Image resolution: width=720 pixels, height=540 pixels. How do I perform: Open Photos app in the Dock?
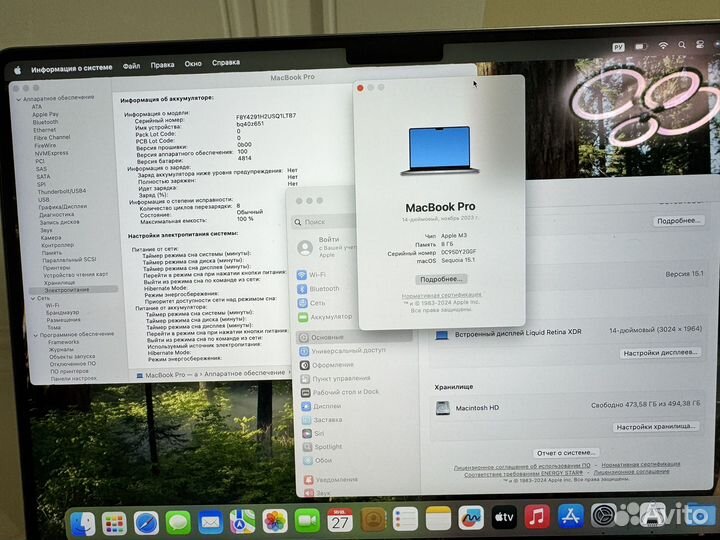(x=275, y=521)
